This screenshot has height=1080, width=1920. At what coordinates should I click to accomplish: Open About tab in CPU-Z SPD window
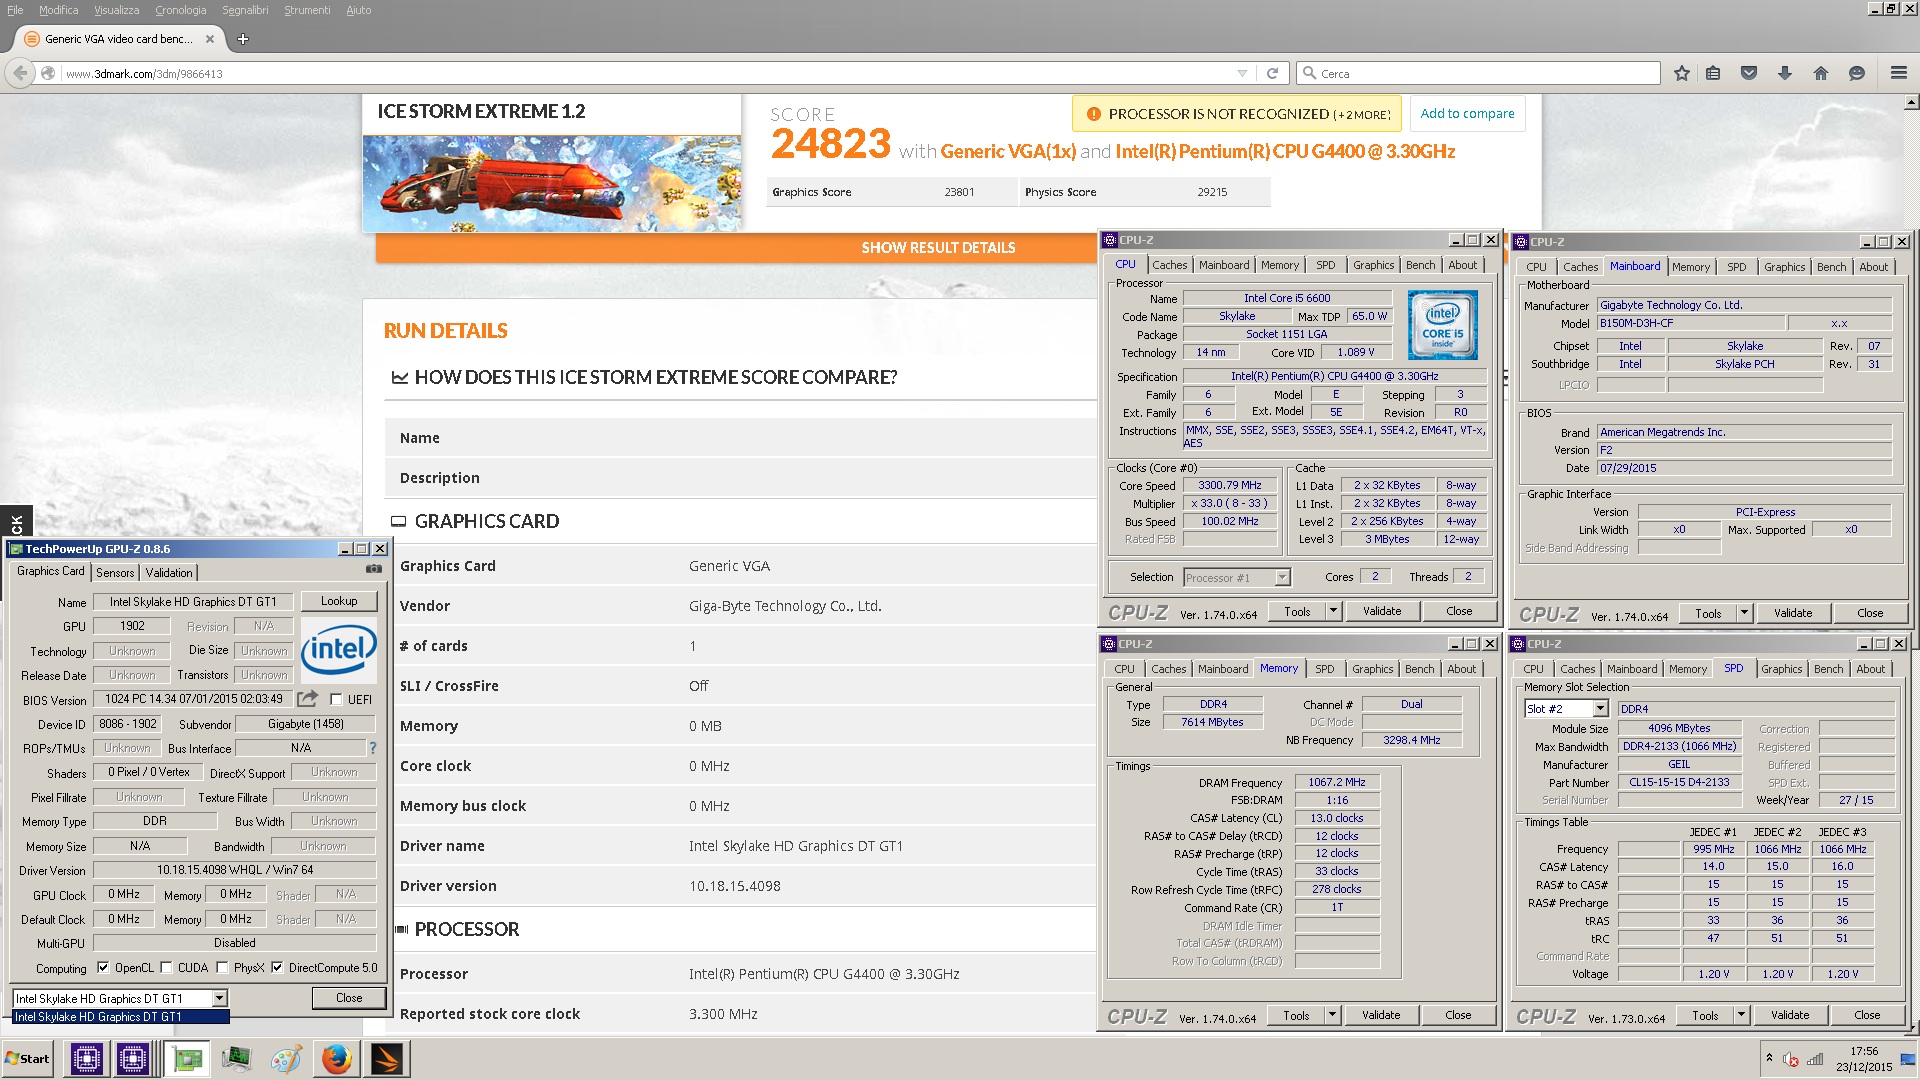coord(1870,669)
